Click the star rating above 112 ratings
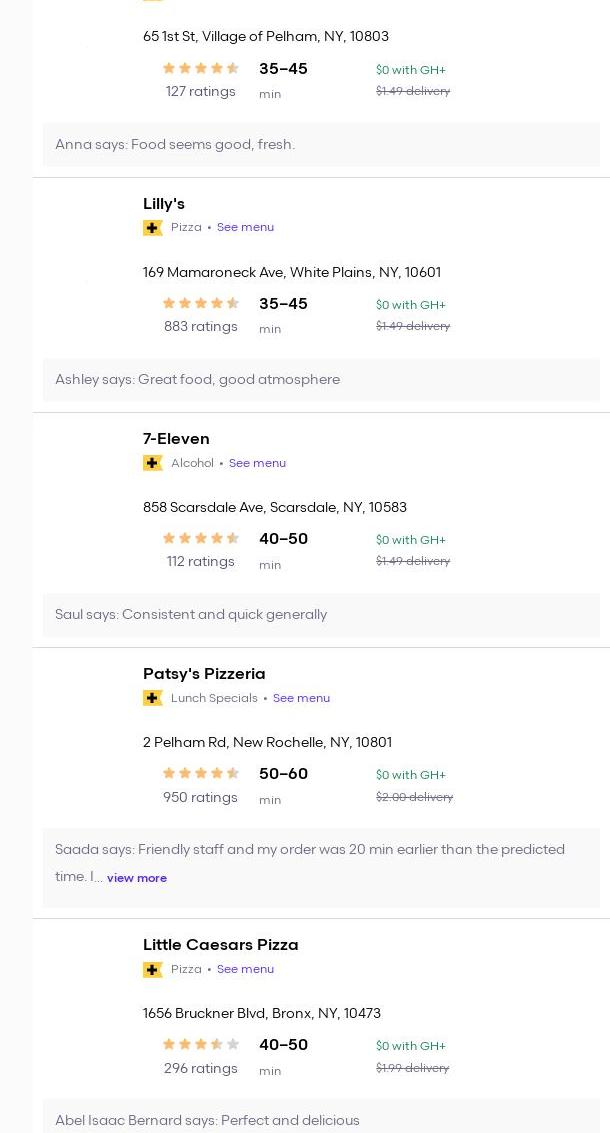Viewport: 610px width, 1133px height. pos(200,539)
